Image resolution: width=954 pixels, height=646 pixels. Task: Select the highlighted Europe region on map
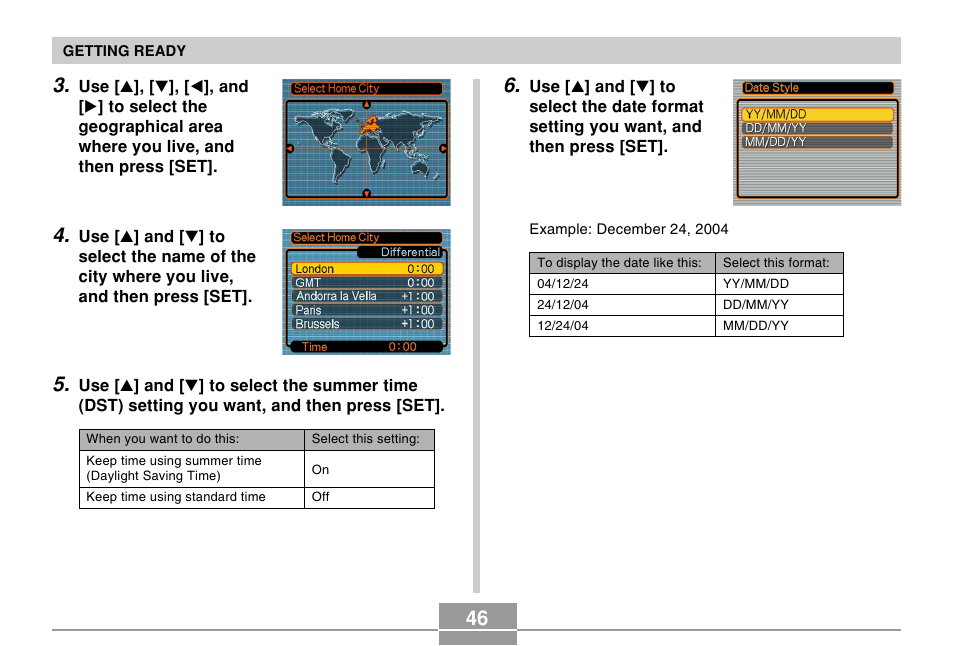pyautogui.click(x=369, y=127)
